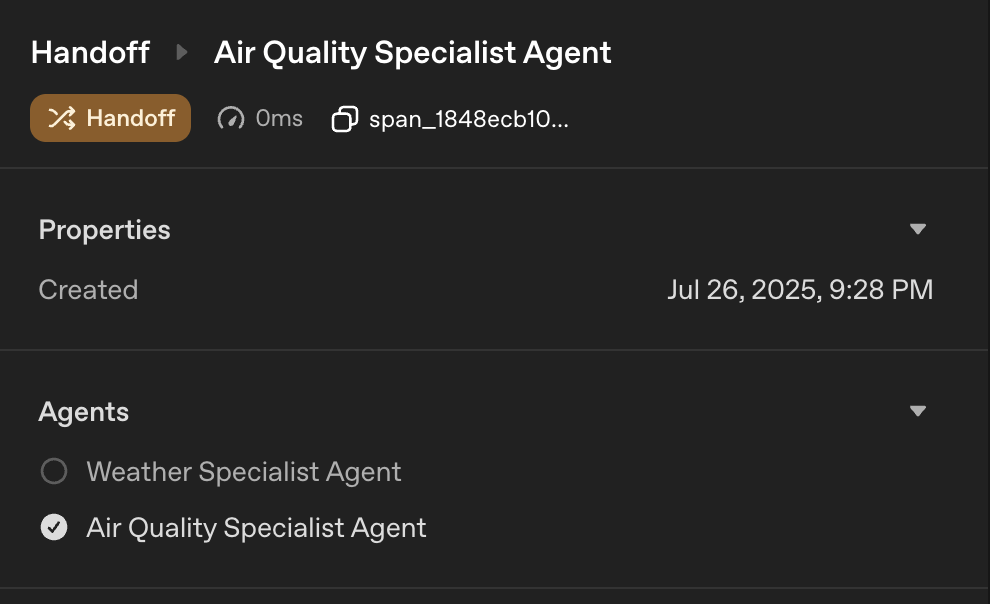Toggle the Air Quality Specialist Agent checkmark
This screenshot has height=604, width=990.
coord(54,527)
